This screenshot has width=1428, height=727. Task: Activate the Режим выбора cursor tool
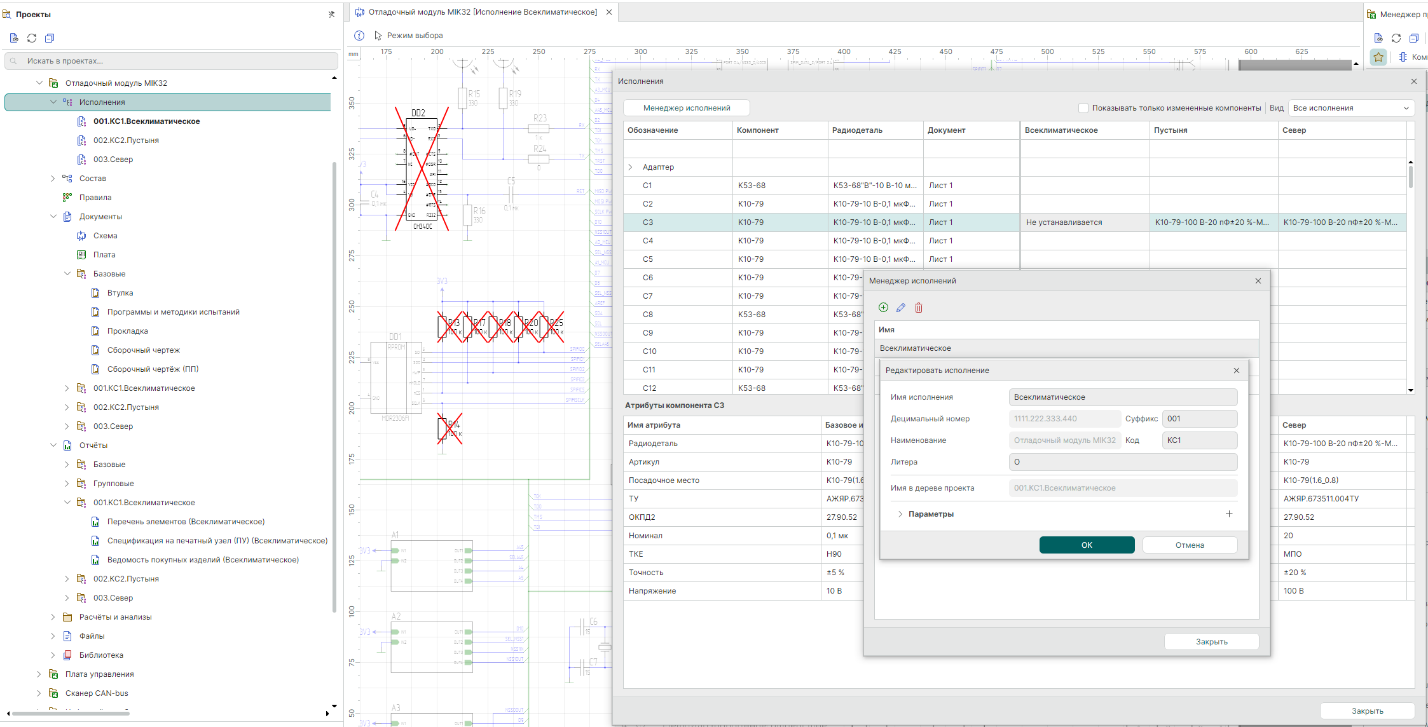pos(408,35)
